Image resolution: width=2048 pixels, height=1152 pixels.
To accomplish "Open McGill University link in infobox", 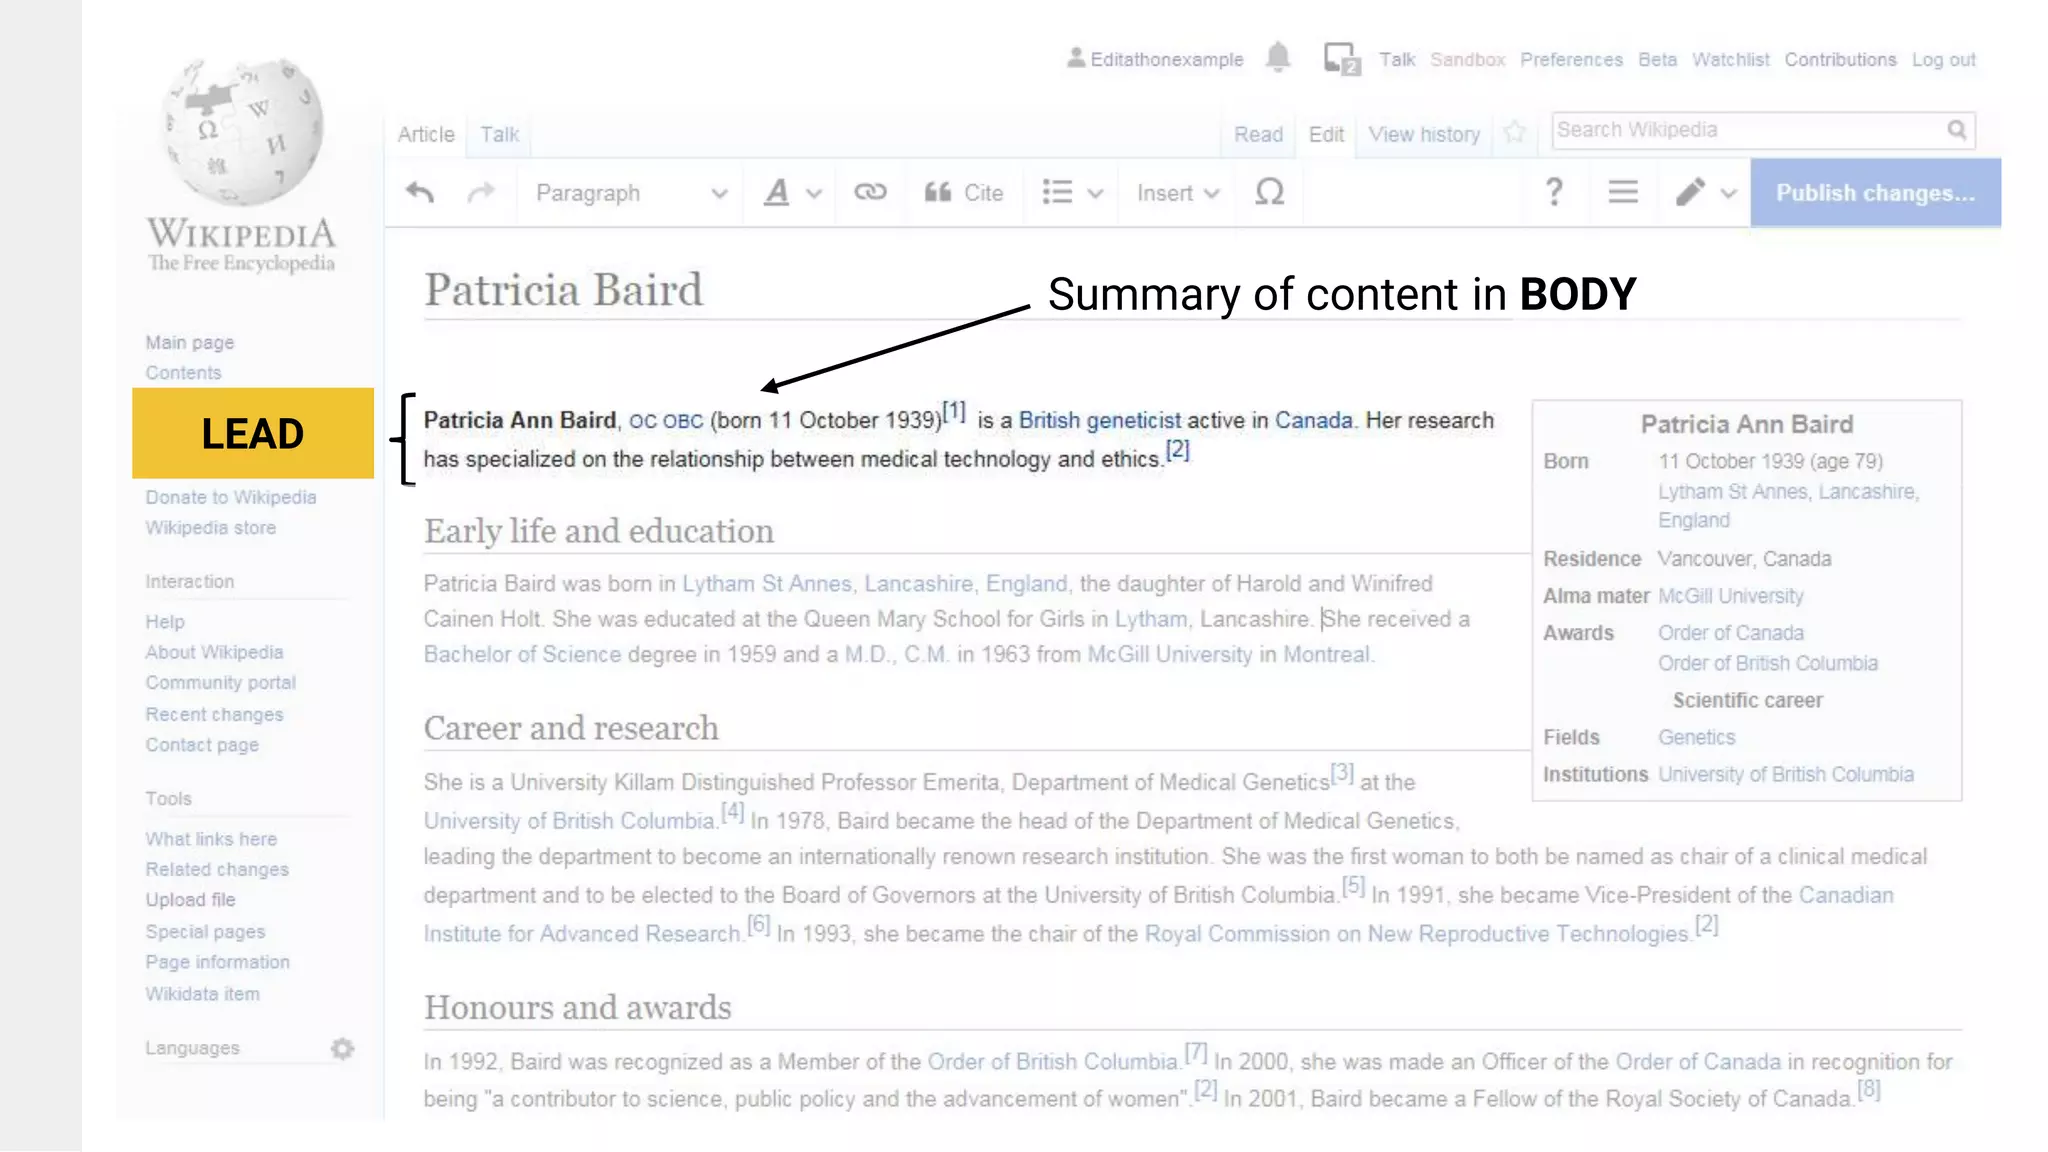I will pyautogui.click(x=1731, y=596).
